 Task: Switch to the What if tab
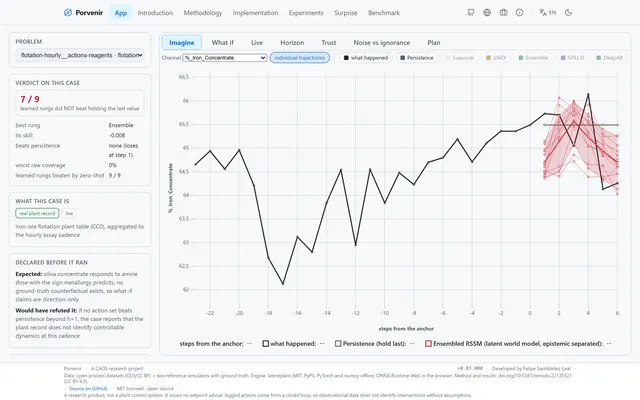click(222, 42)
